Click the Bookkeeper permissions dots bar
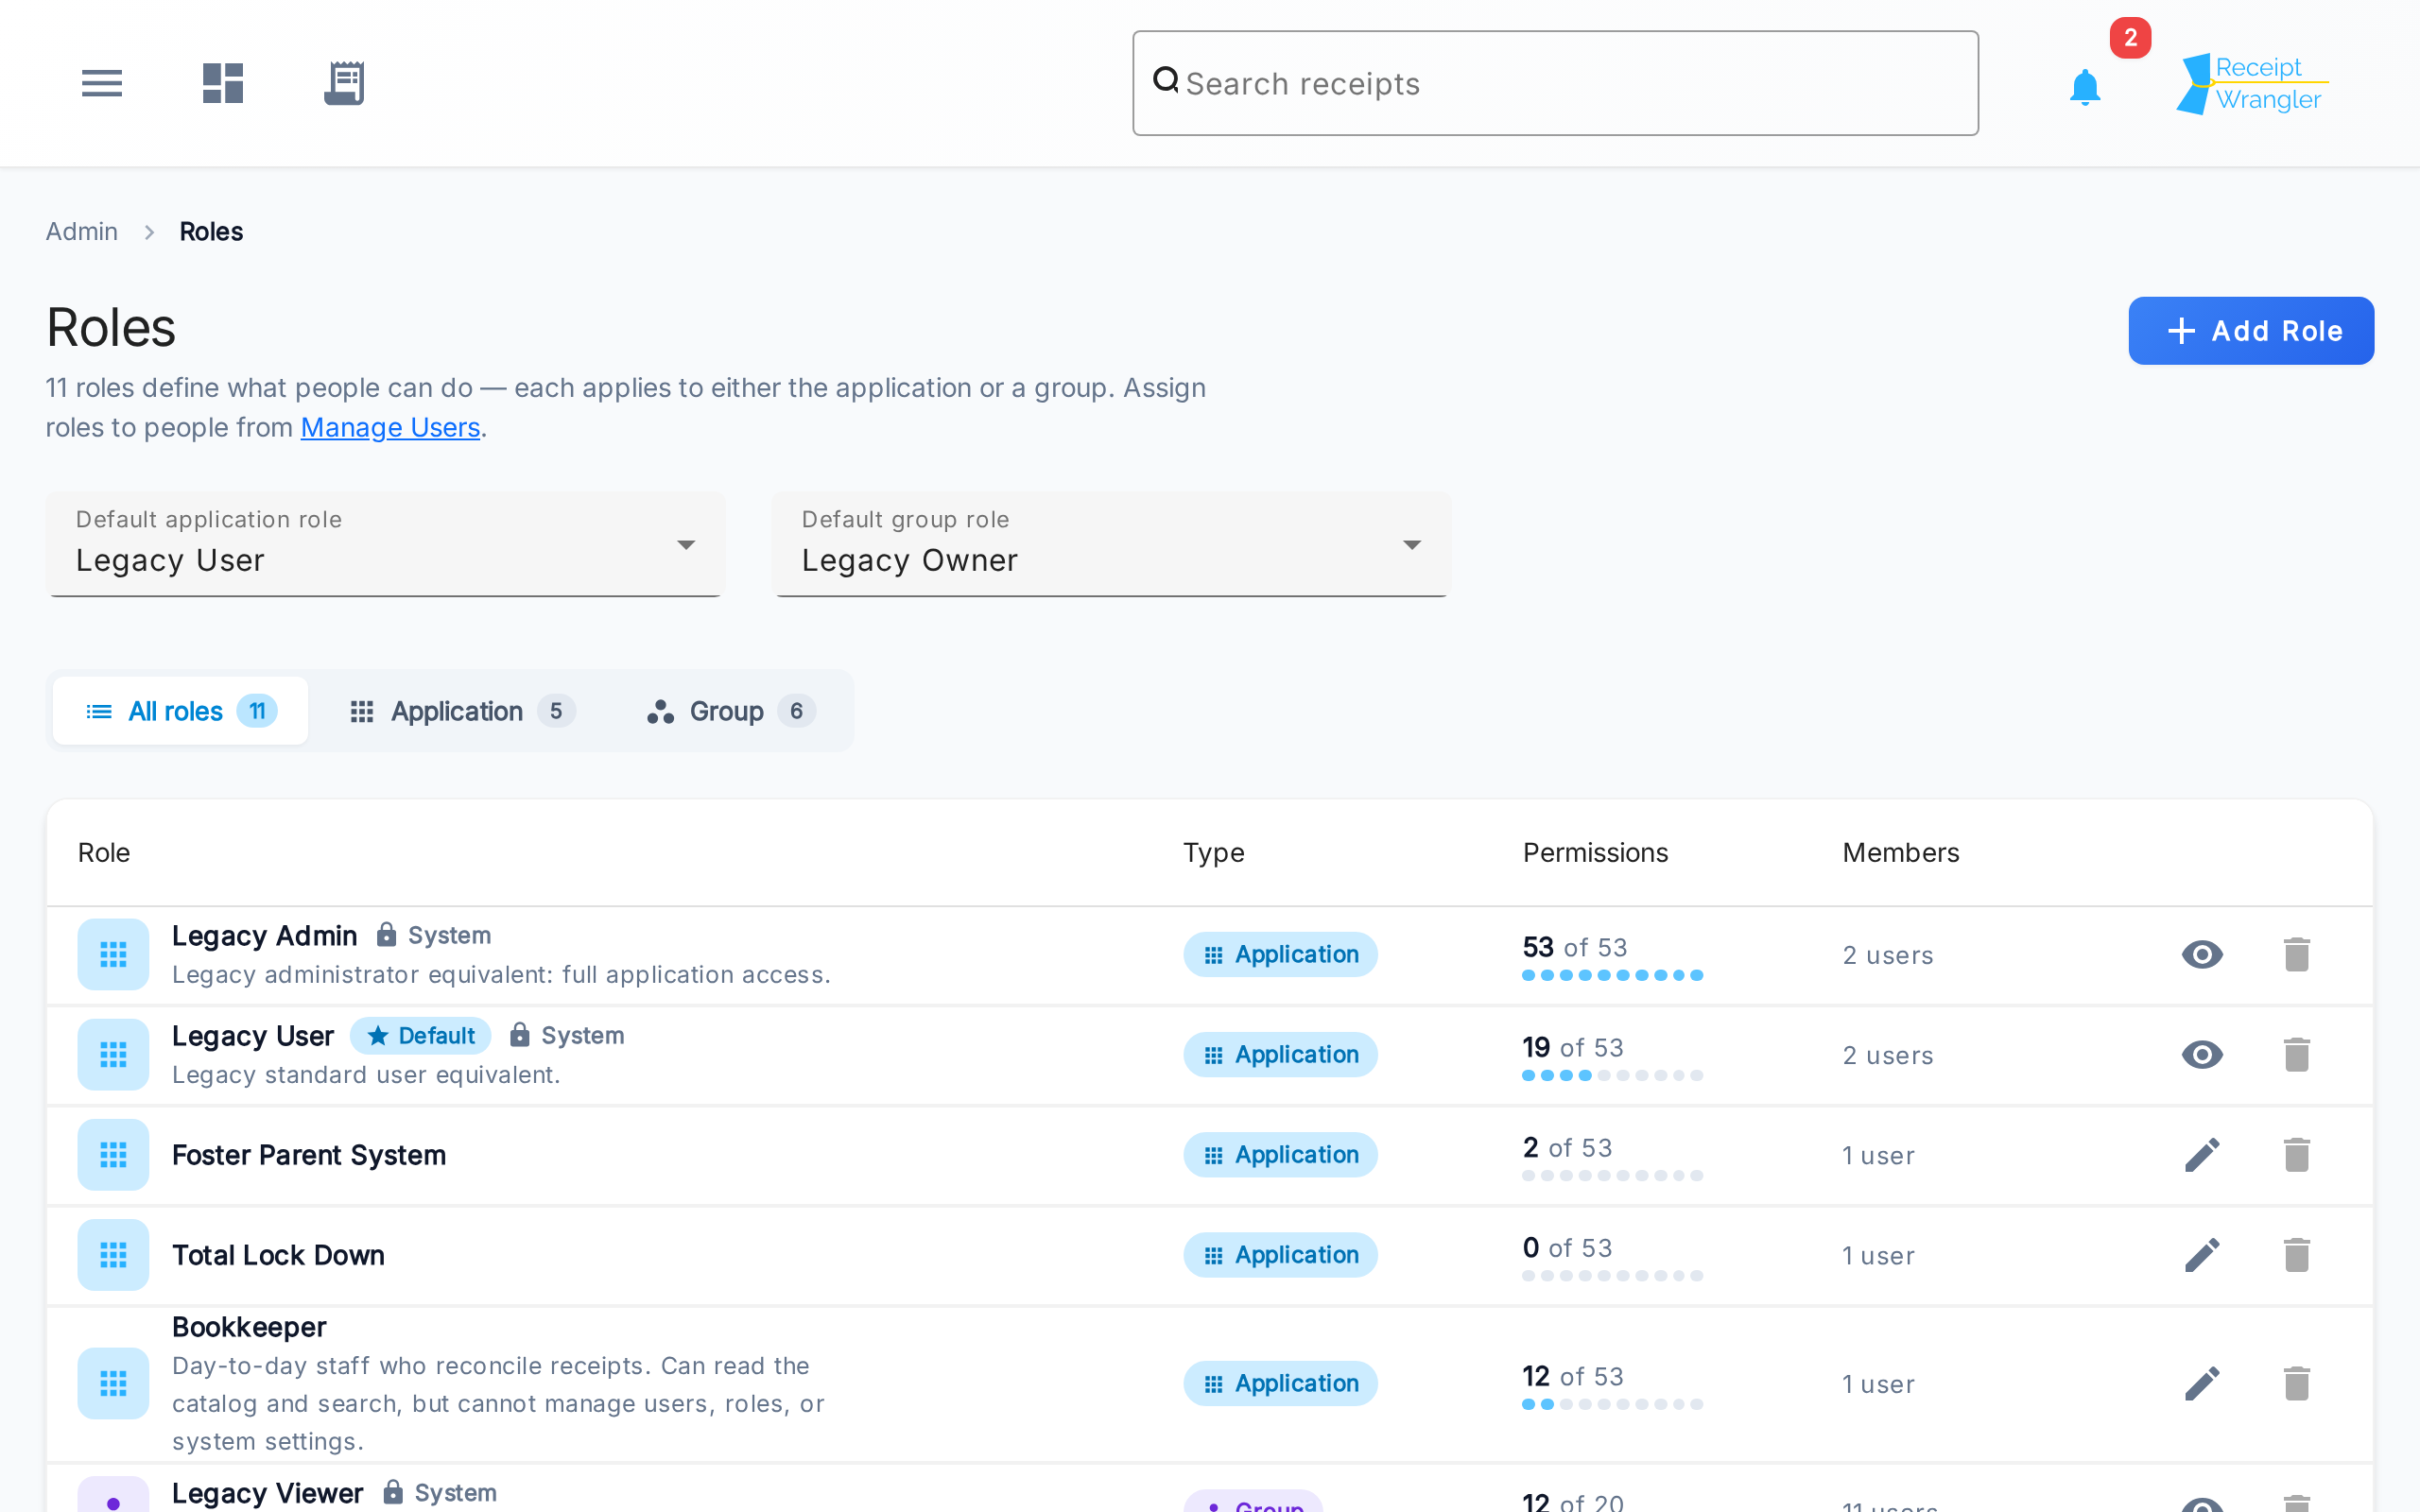The height and width of the screenshot is (1512, 2420). pos(1612,1404)
